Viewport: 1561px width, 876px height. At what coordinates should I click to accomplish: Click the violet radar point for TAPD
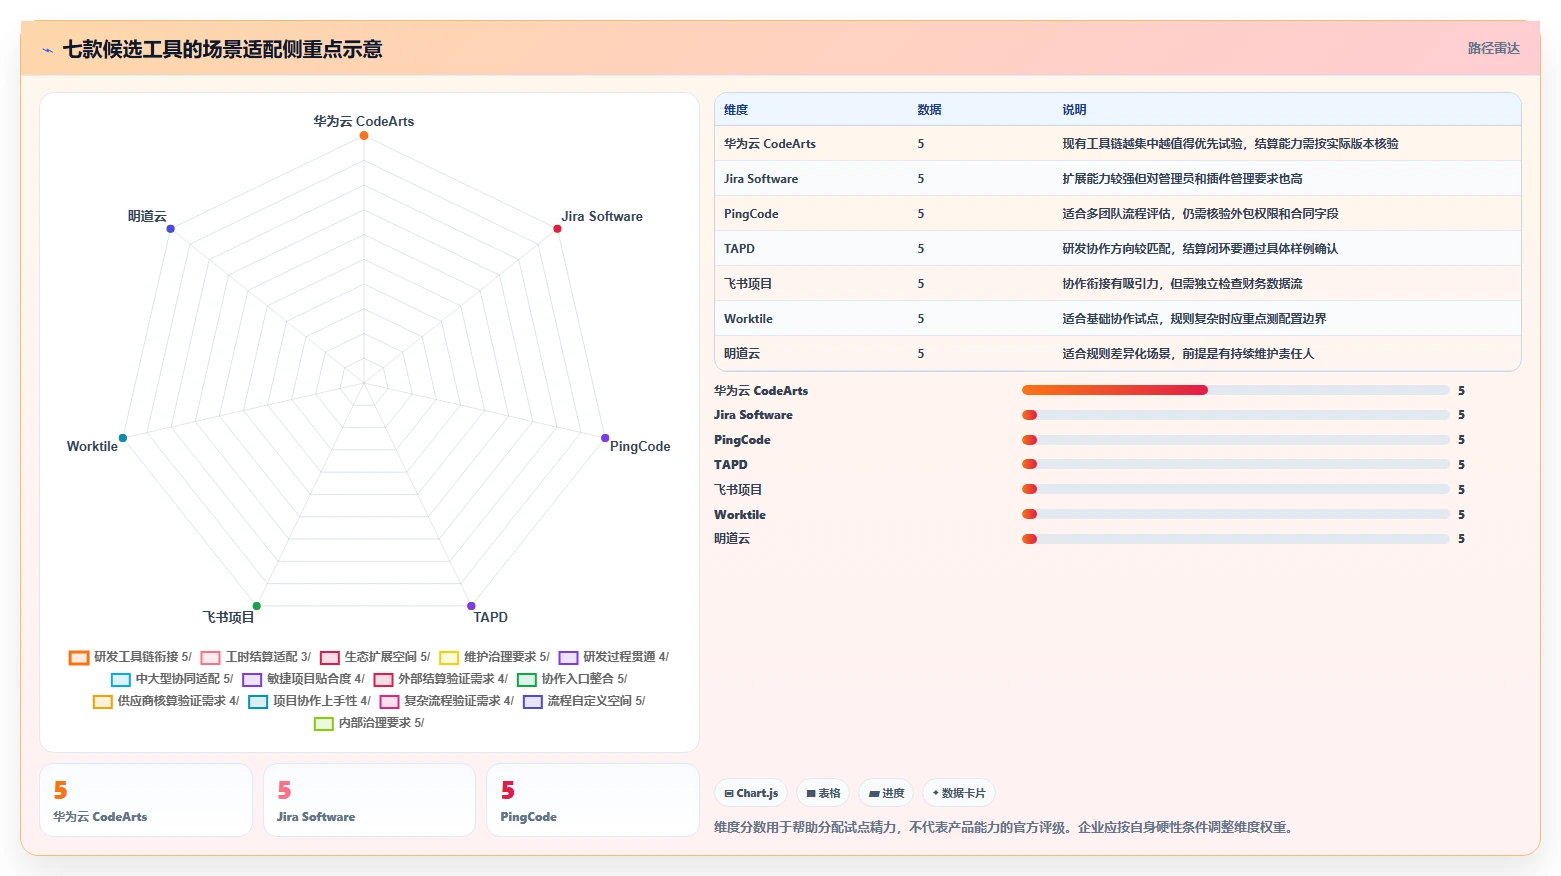pyautogui.click(x=471, y=606)
